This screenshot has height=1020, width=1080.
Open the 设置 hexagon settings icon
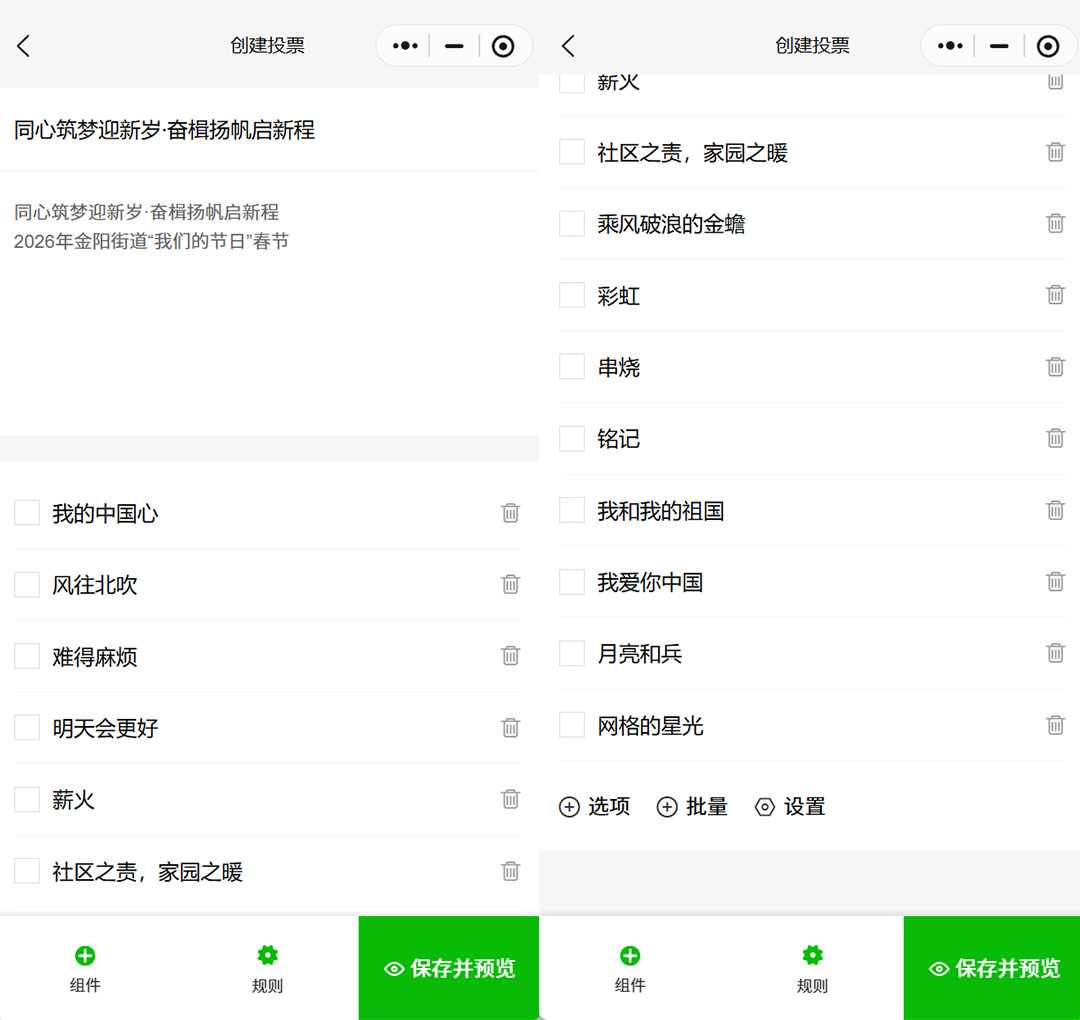pyautogui.click(x=765, y=807)
